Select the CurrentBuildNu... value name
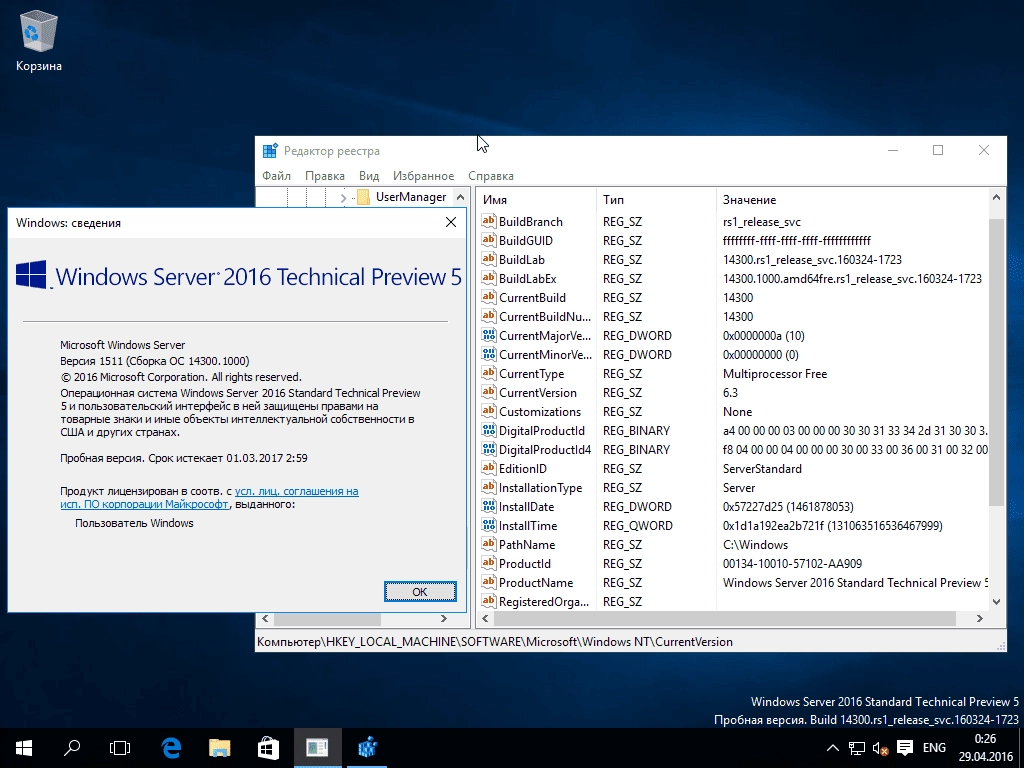 [x=544, y=316]
